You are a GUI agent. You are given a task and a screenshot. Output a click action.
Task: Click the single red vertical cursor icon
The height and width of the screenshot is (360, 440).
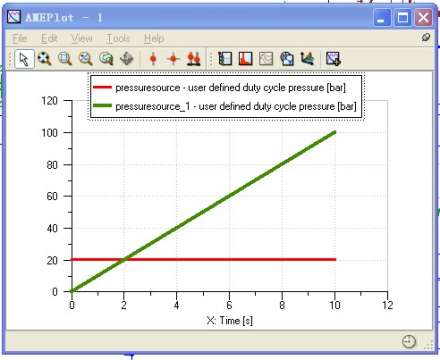point(153,59)
